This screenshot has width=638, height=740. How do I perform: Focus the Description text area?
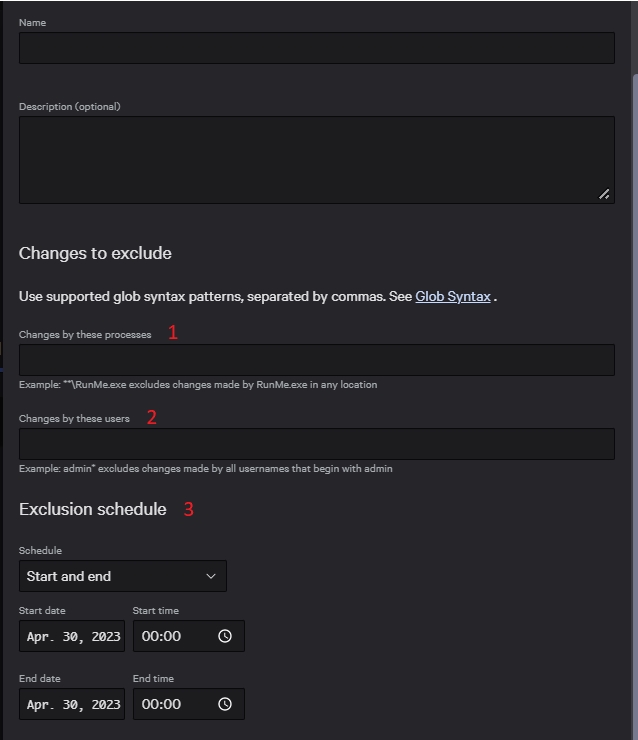tap(316, 160)
